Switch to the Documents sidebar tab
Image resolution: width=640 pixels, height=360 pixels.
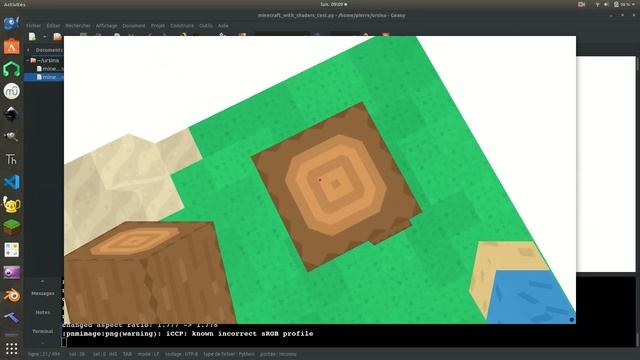49,50
